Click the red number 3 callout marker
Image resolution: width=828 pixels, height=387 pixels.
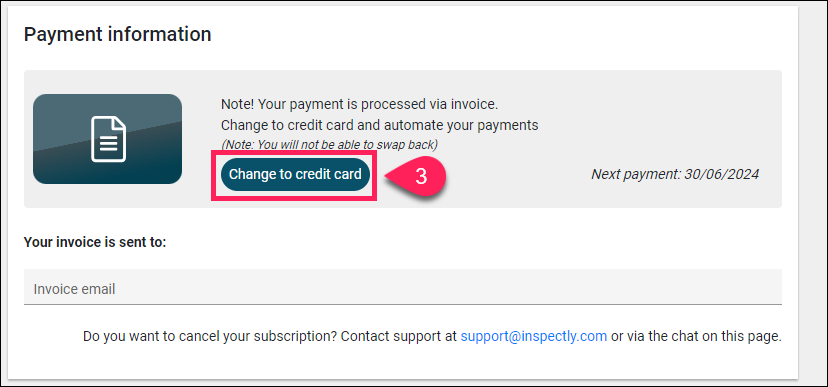[x=421, y=177]
